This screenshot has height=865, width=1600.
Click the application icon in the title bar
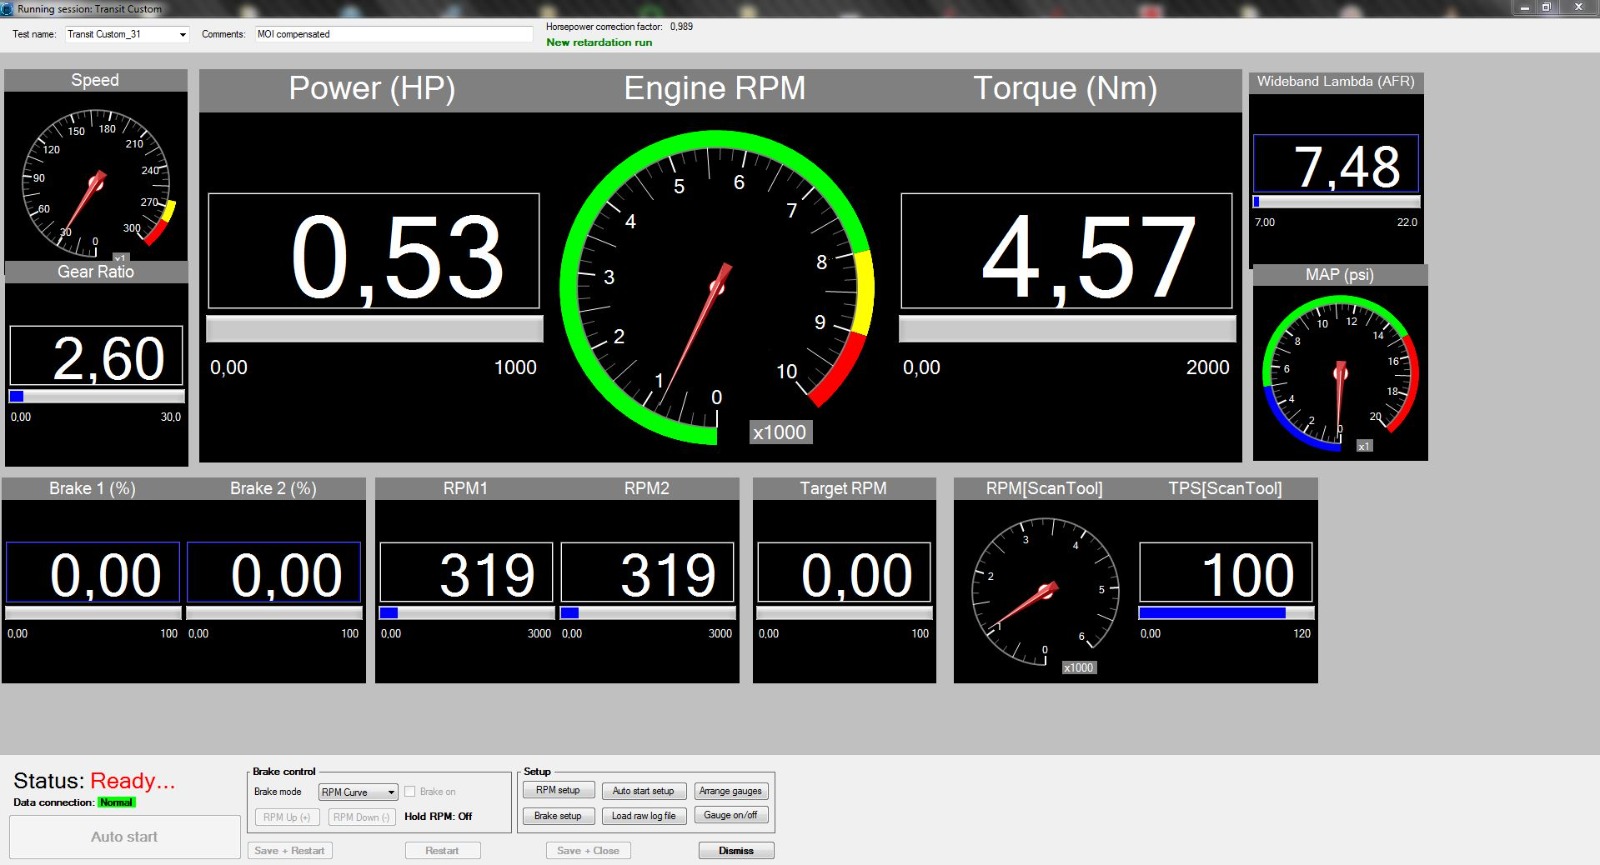click(7, 8)
